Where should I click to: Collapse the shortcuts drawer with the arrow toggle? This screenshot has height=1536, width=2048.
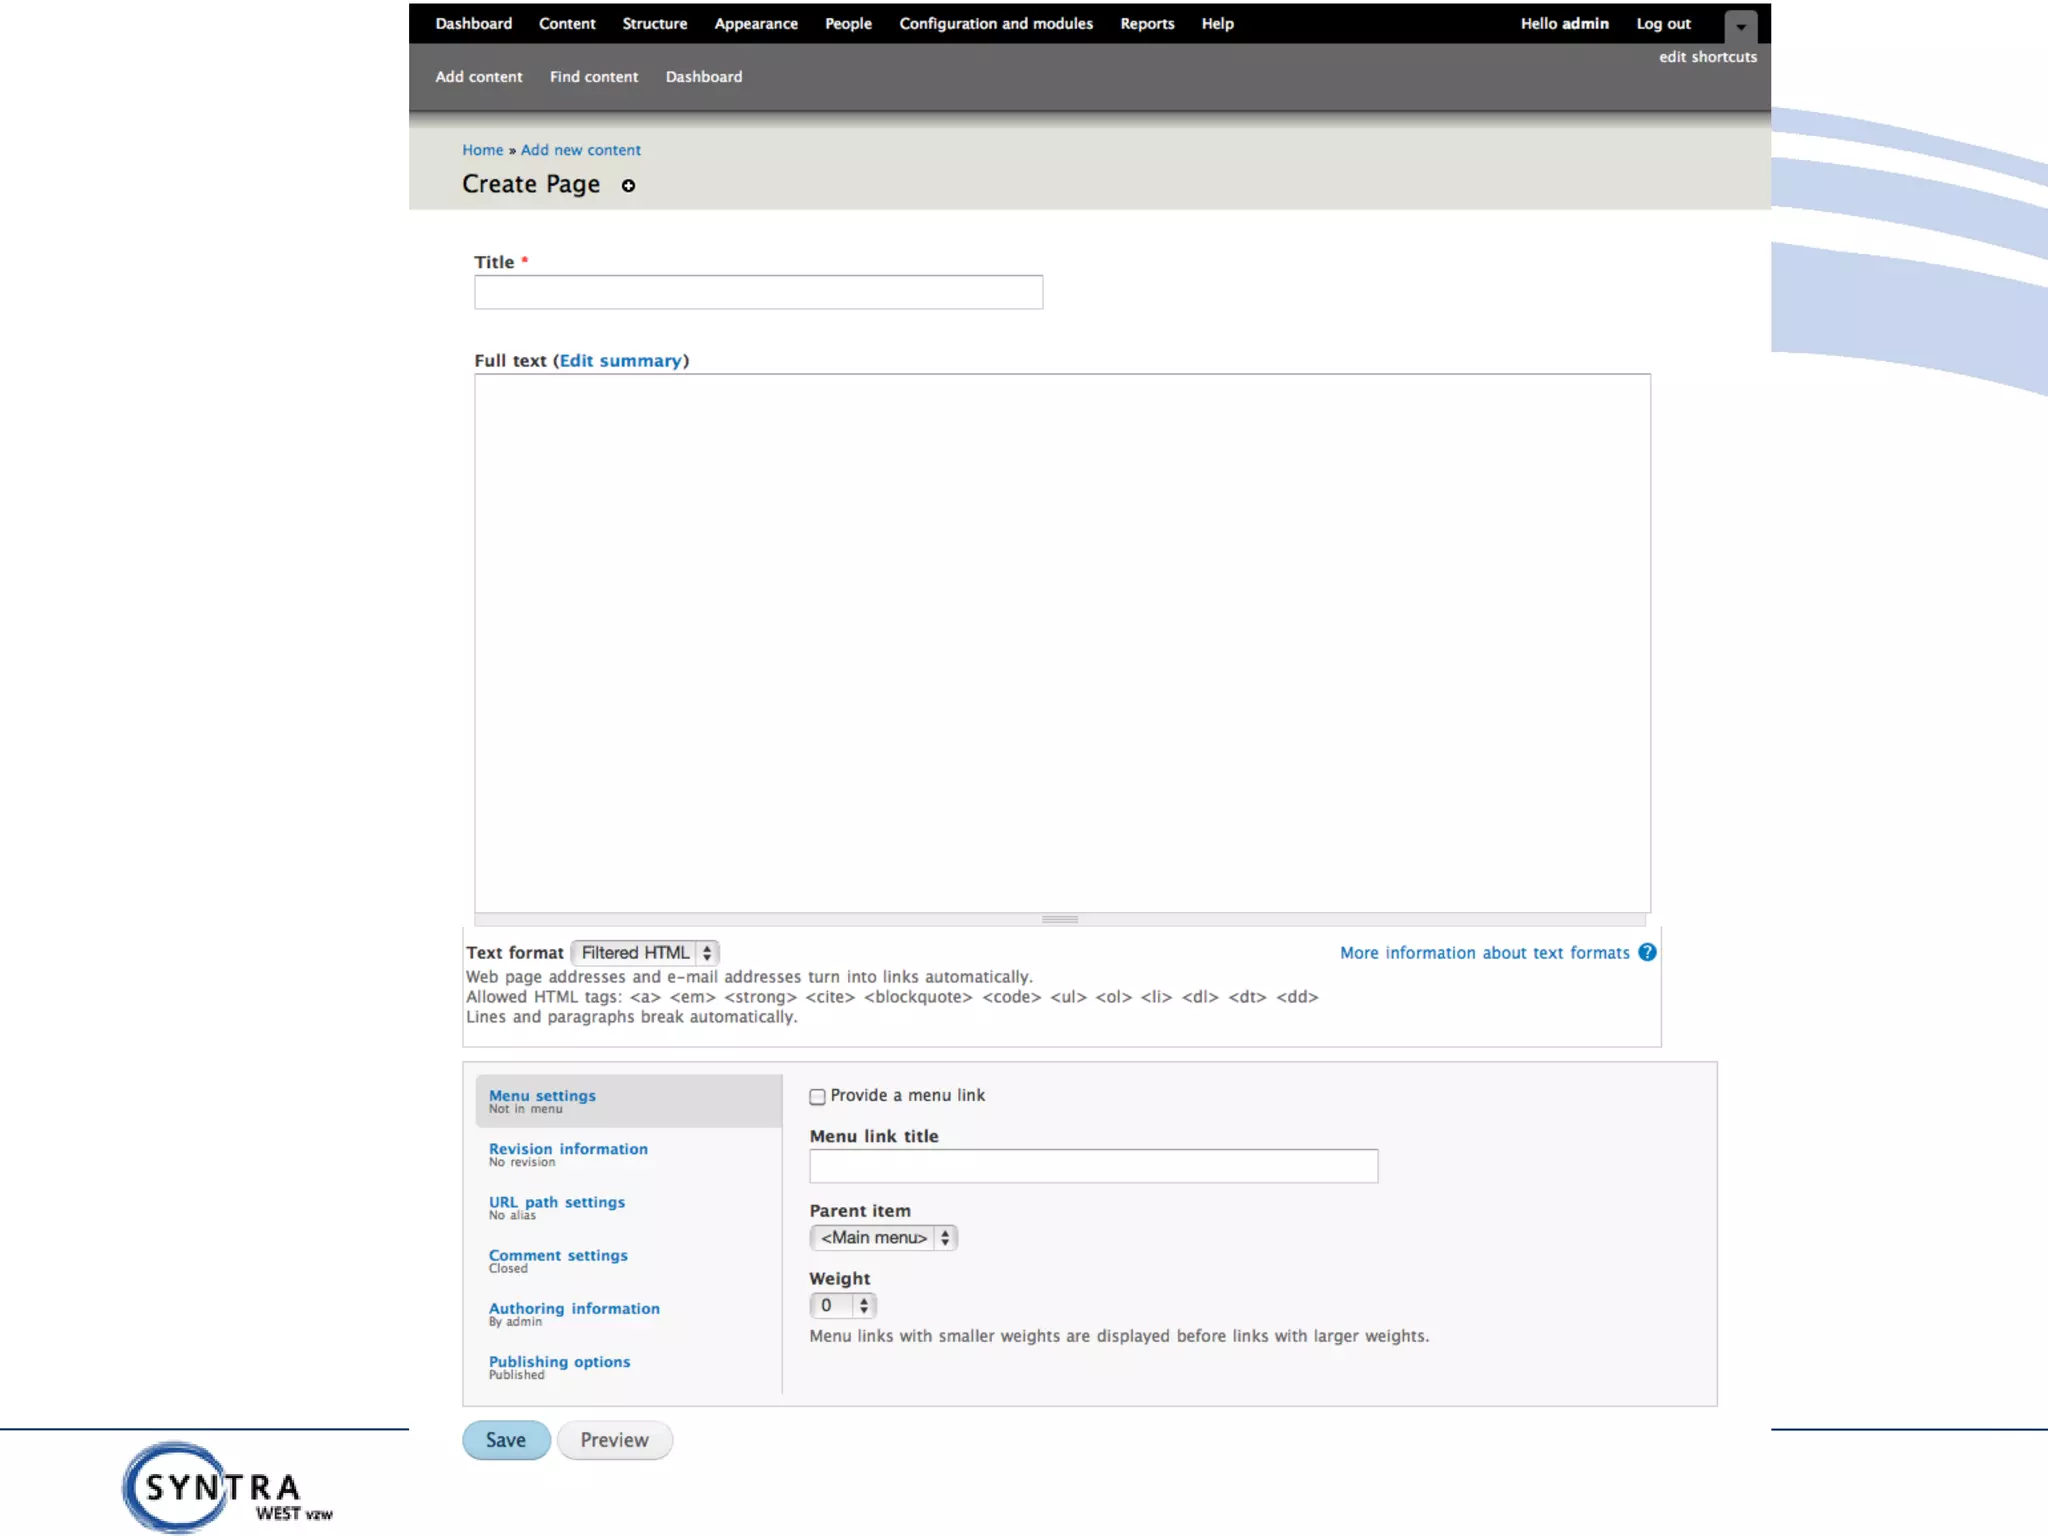[1740, 26]
